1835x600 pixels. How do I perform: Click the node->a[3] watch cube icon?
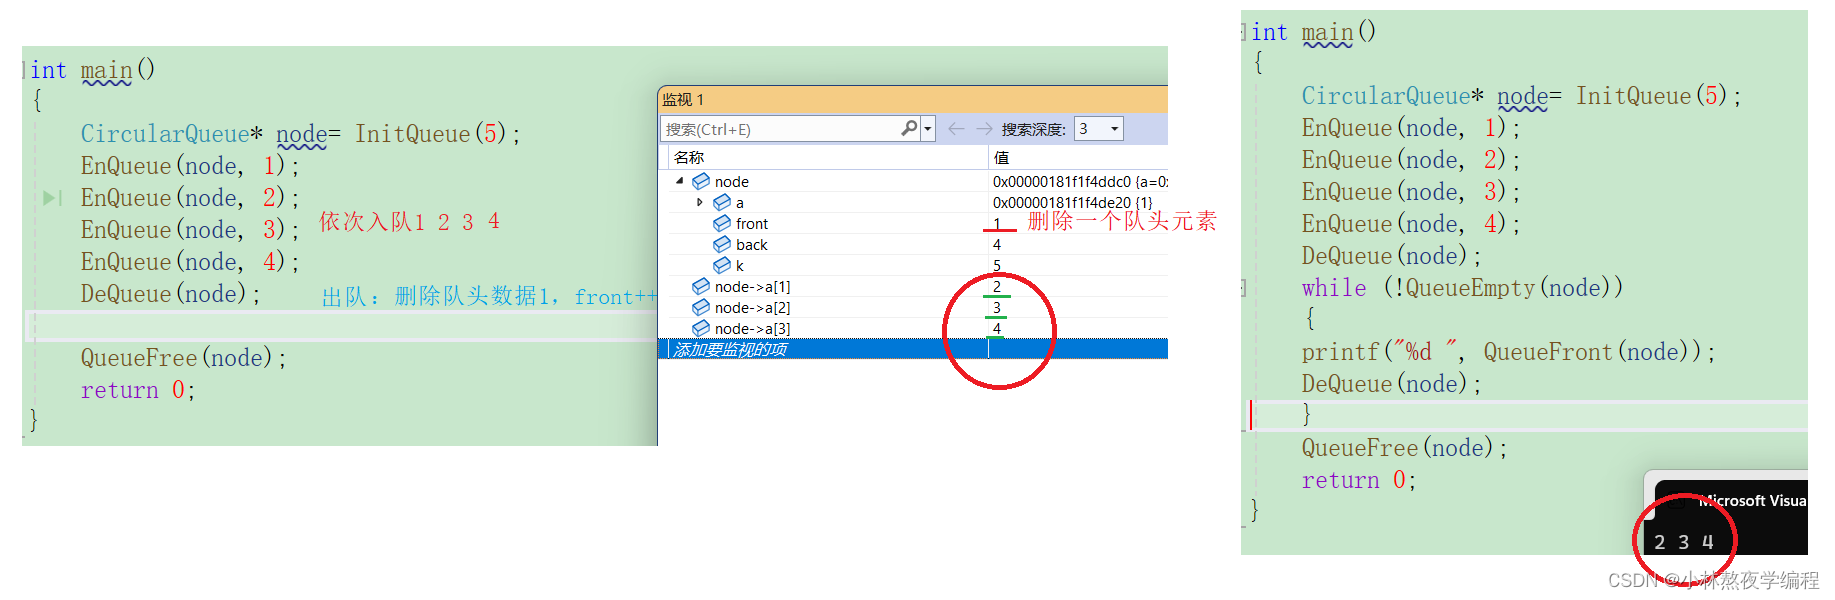[x=701, y=328]
